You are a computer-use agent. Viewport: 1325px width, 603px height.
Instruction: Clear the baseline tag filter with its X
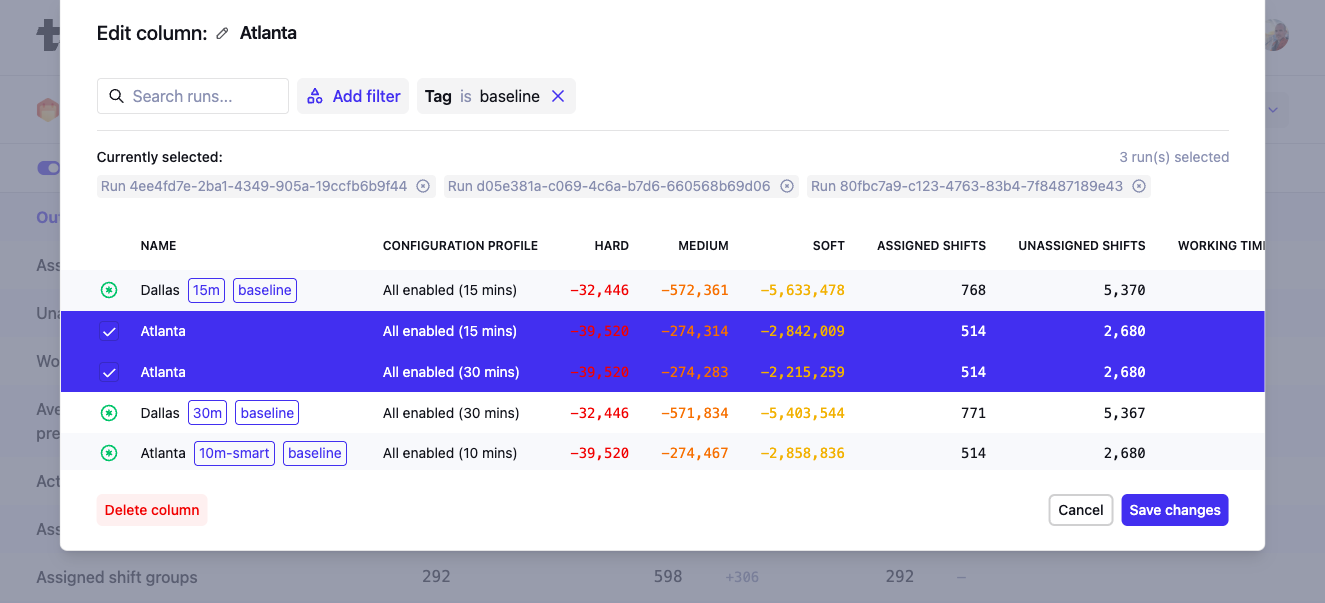557,95
